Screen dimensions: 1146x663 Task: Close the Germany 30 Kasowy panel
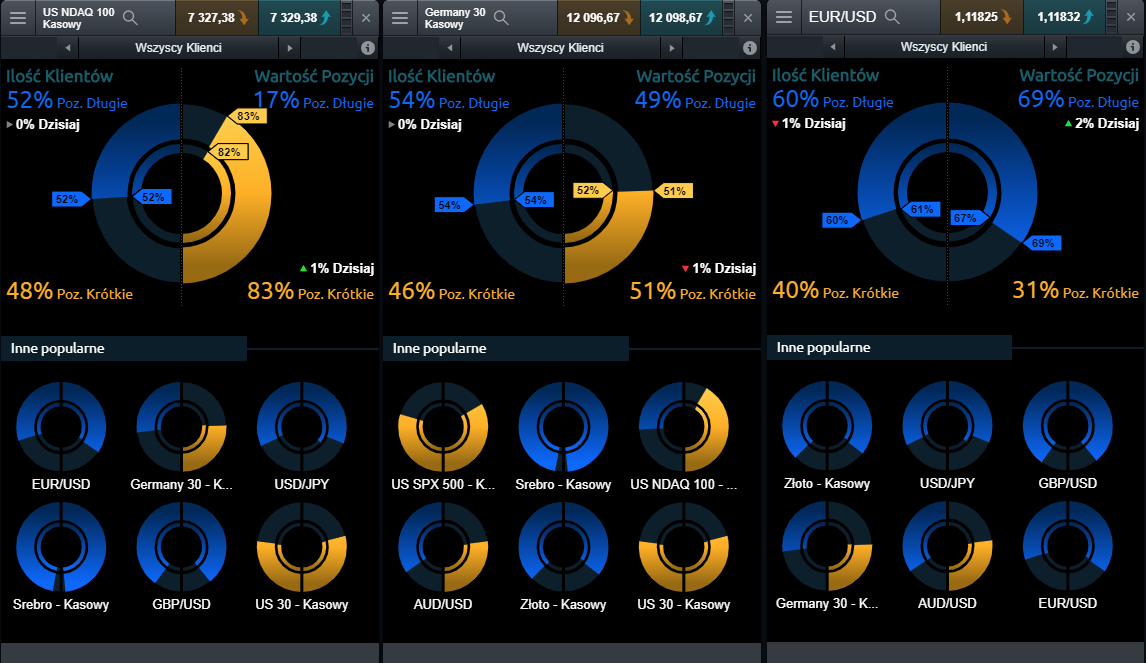click(x=747, y=17)
